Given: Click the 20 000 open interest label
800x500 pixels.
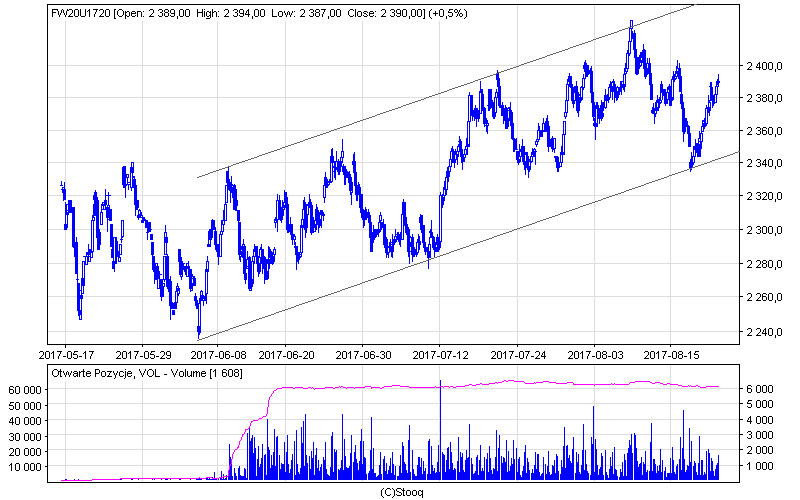Looking at the screenshot, I should tap(25, 452).
